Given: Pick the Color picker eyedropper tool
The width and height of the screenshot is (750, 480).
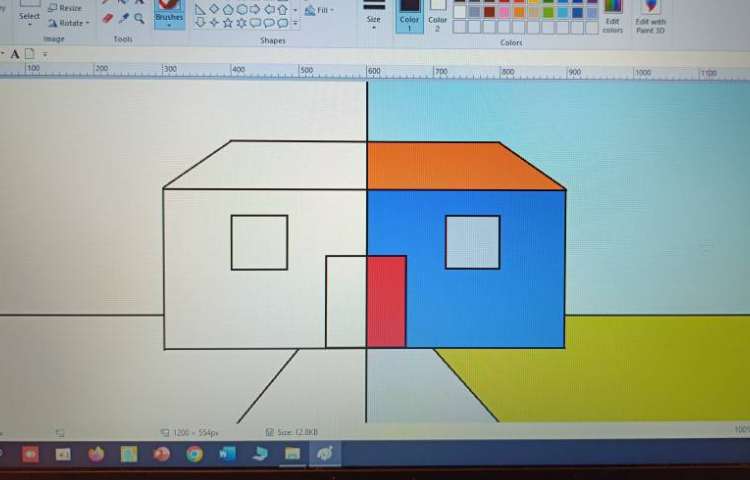Looking at the screenshot, I should click(124, 18).
